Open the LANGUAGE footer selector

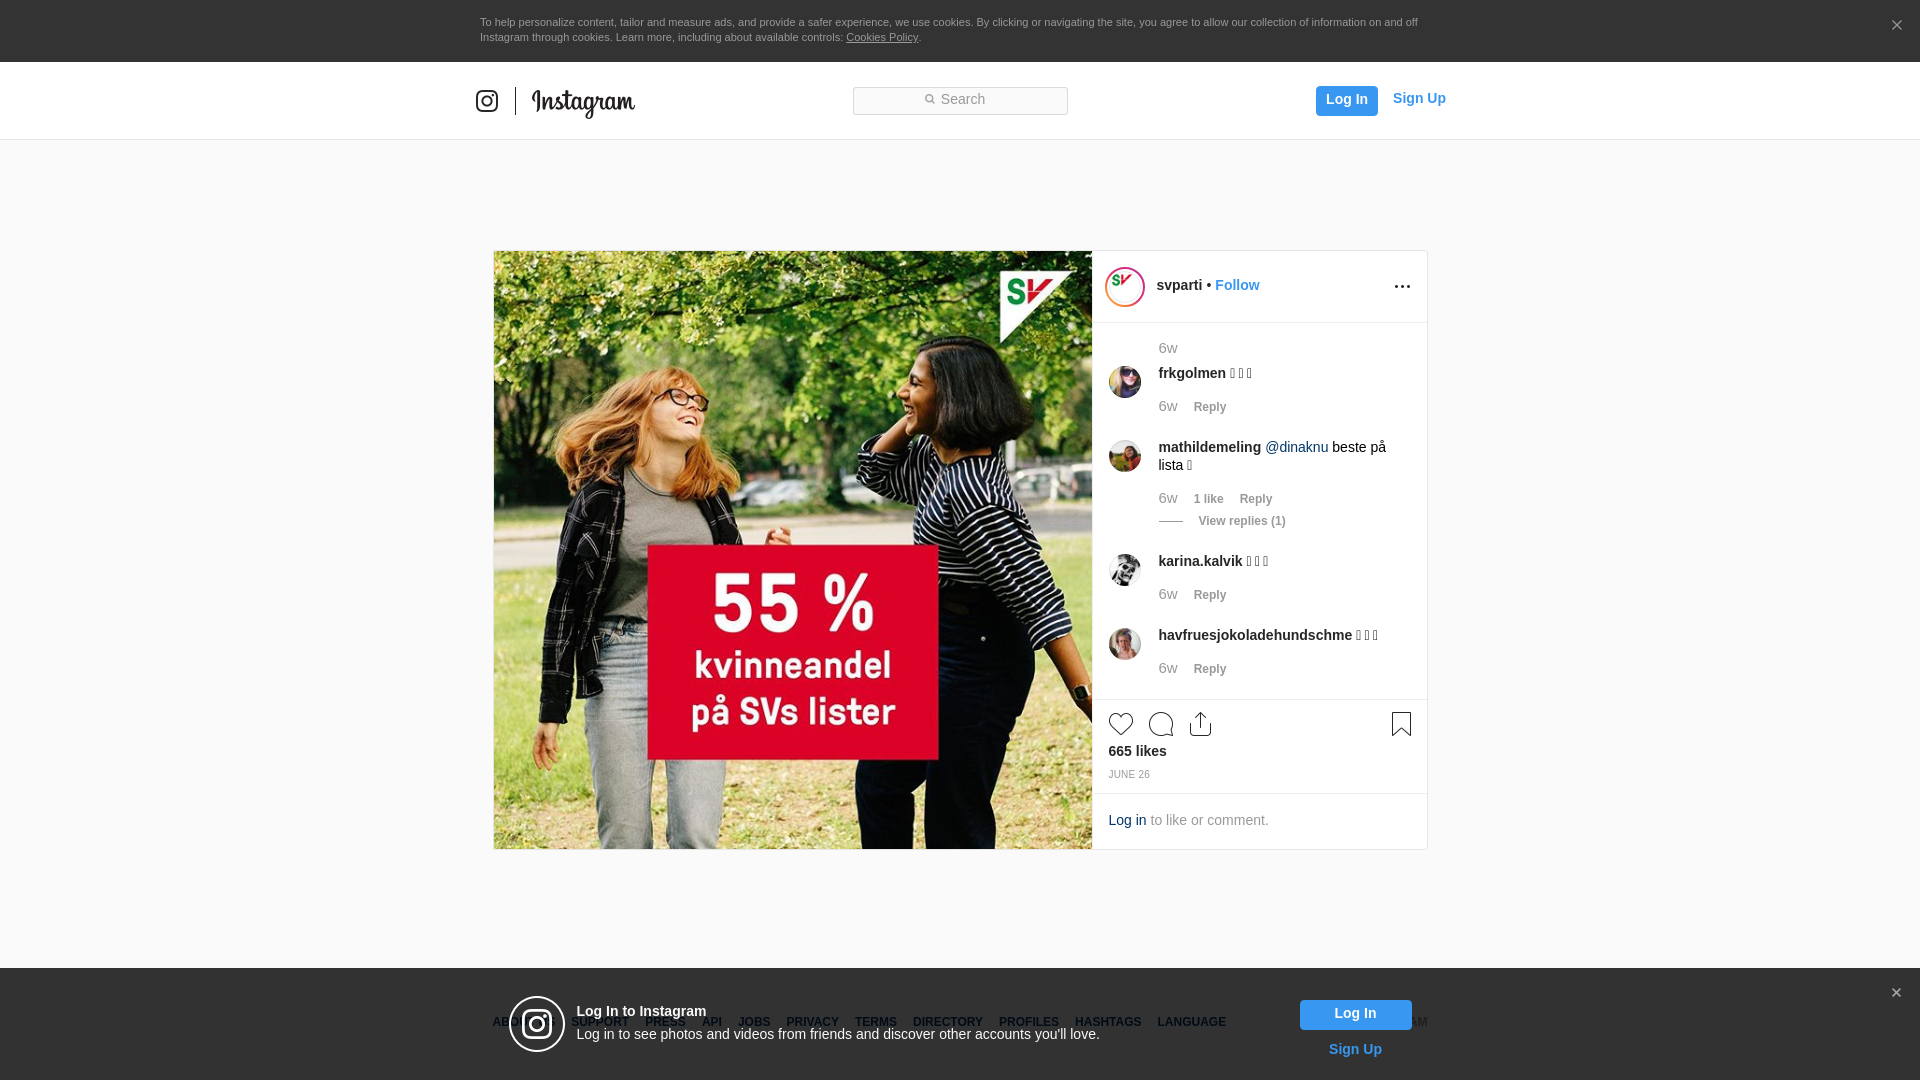coord(1192,1022)
